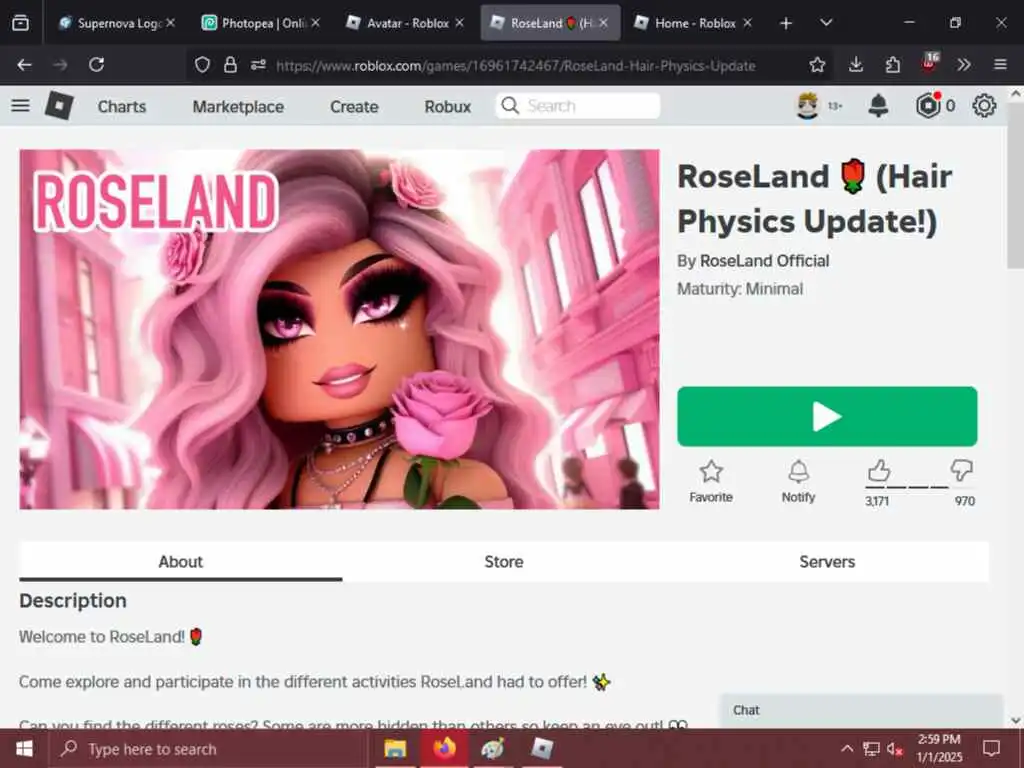This screenshot has height=768, width=1024.
Task: Click the 'Maturity: Minimal' label
Action: click(x=740, y=289)
